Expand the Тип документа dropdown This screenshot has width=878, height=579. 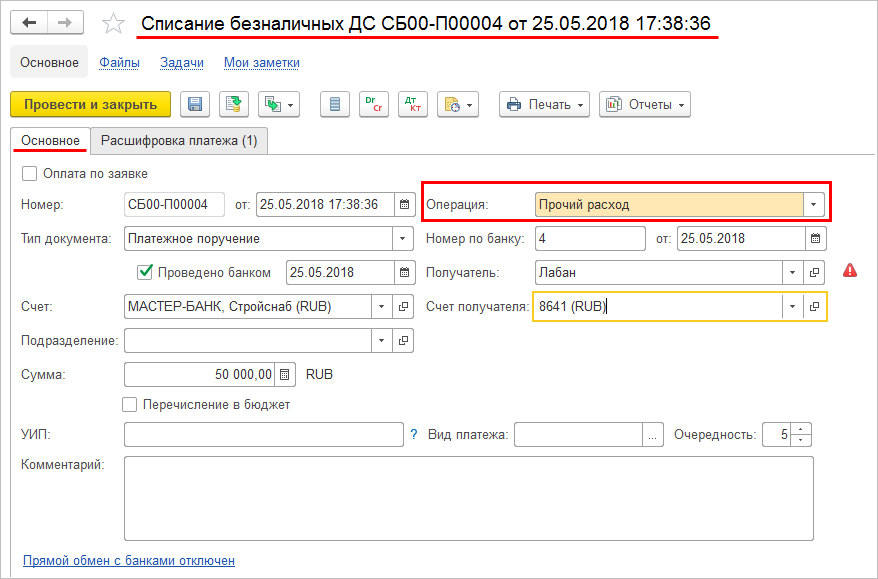tap(403, 239)
